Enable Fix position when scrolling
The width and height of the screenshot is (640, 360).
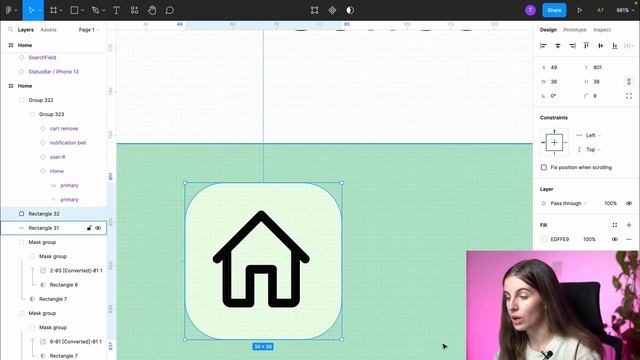click(x=544, y=167)
